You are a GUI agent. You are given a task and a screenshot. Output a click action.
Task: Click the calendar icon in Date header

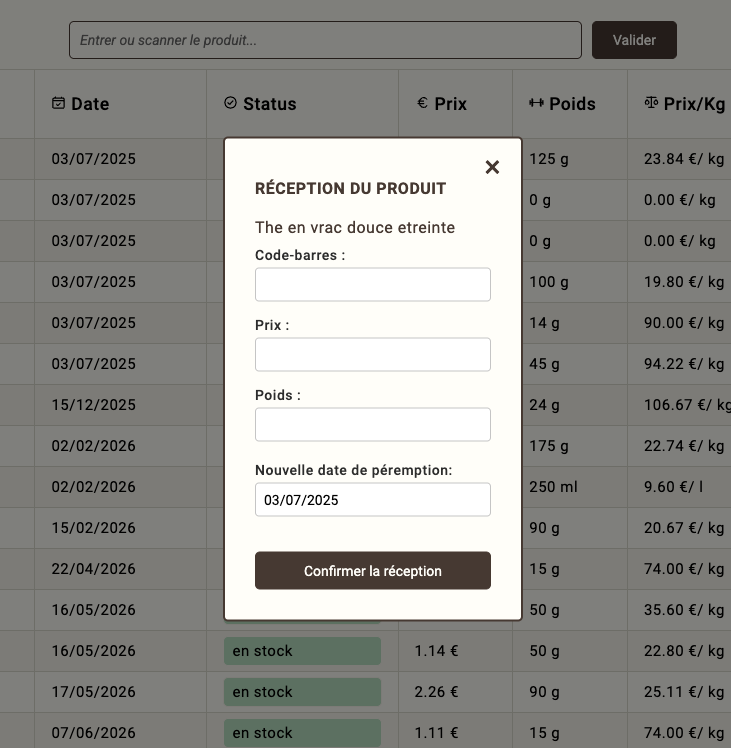pyautogui.click(x=59, y=103)
